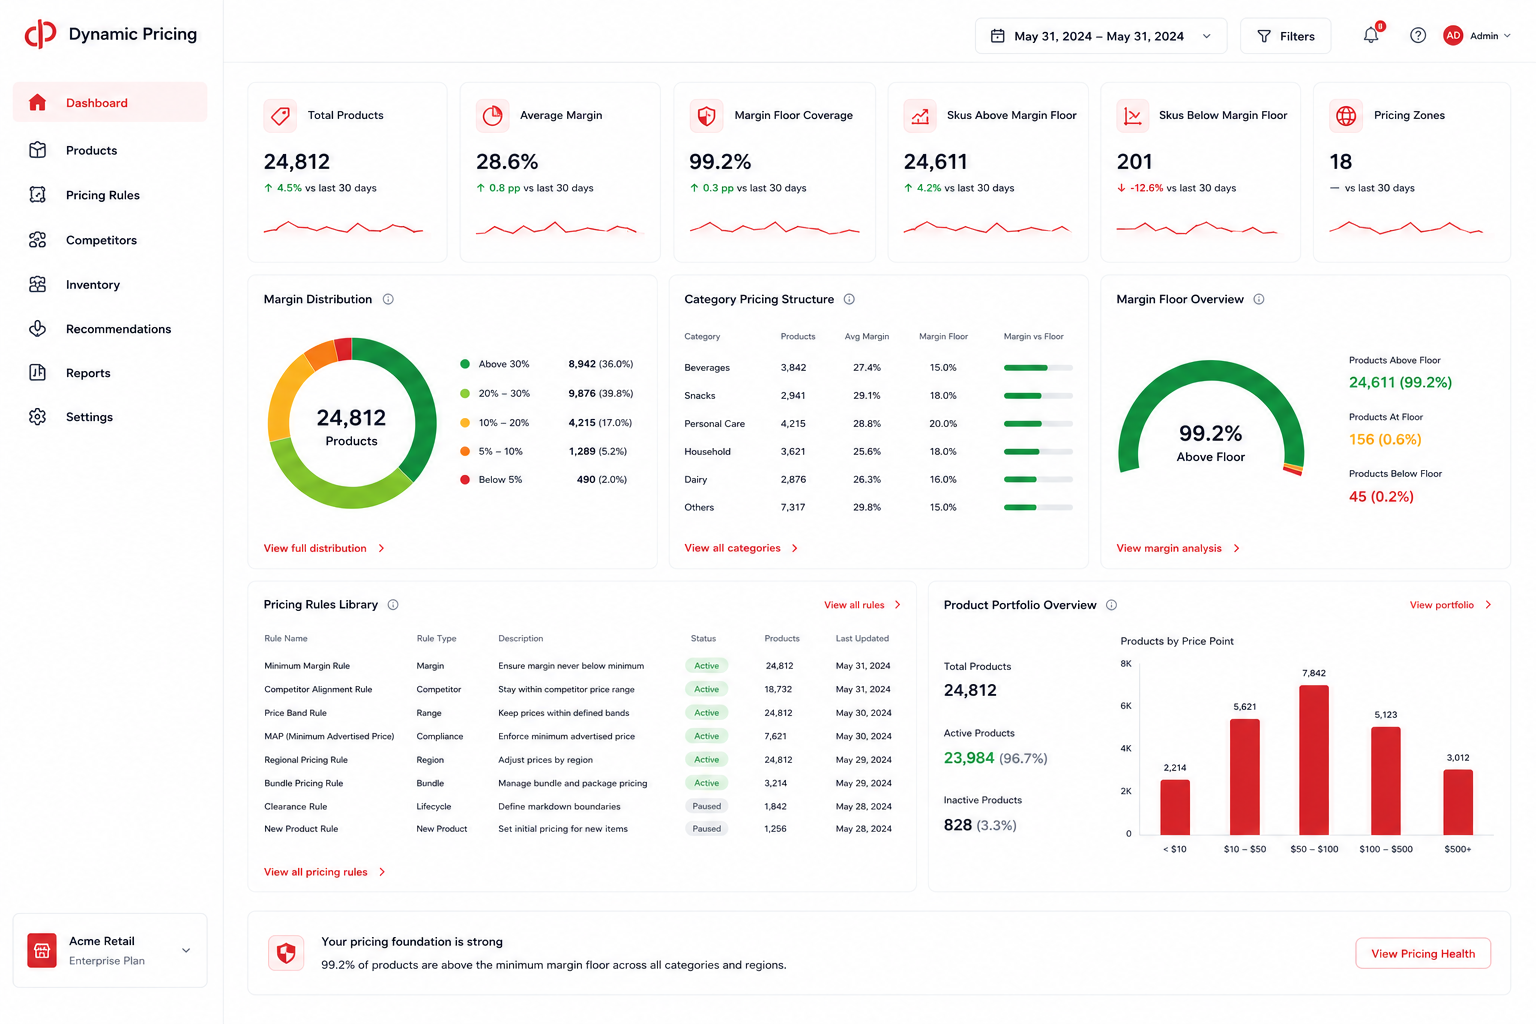Screen dimensions: 1536x1024
Task: Click the Product Portfolio Overview info icon
Action: coord(1111,605)
